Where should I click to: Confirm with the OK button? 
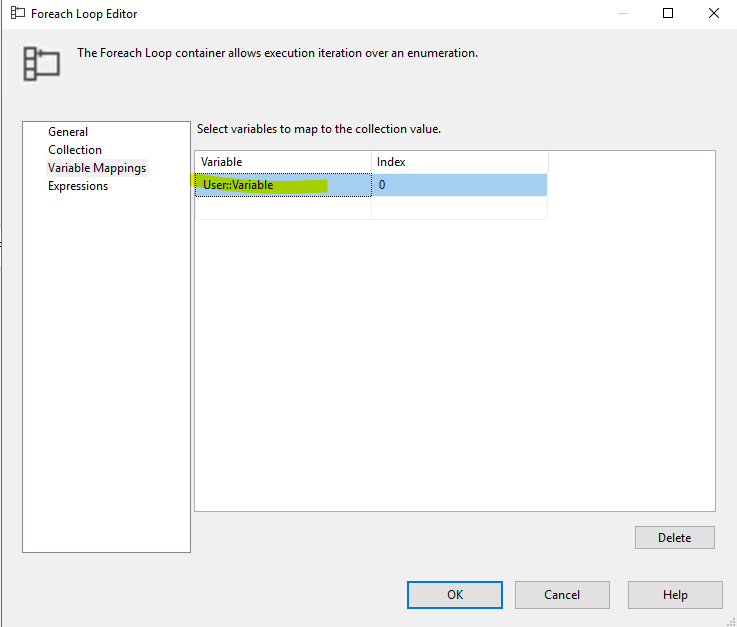(x=455, y=595)
